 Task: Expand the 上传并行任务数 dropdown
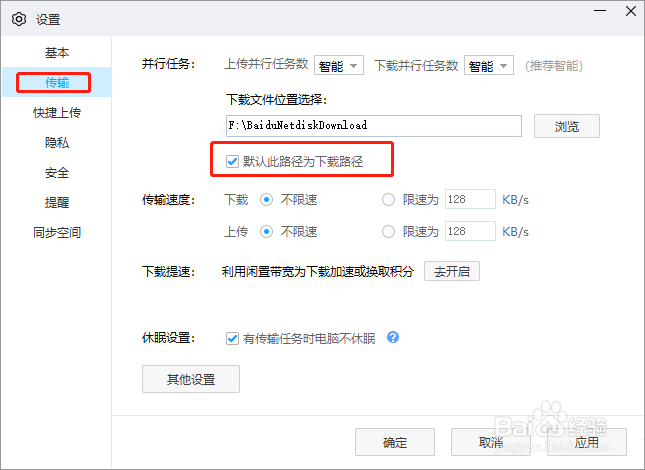click(x=339, y=65)
